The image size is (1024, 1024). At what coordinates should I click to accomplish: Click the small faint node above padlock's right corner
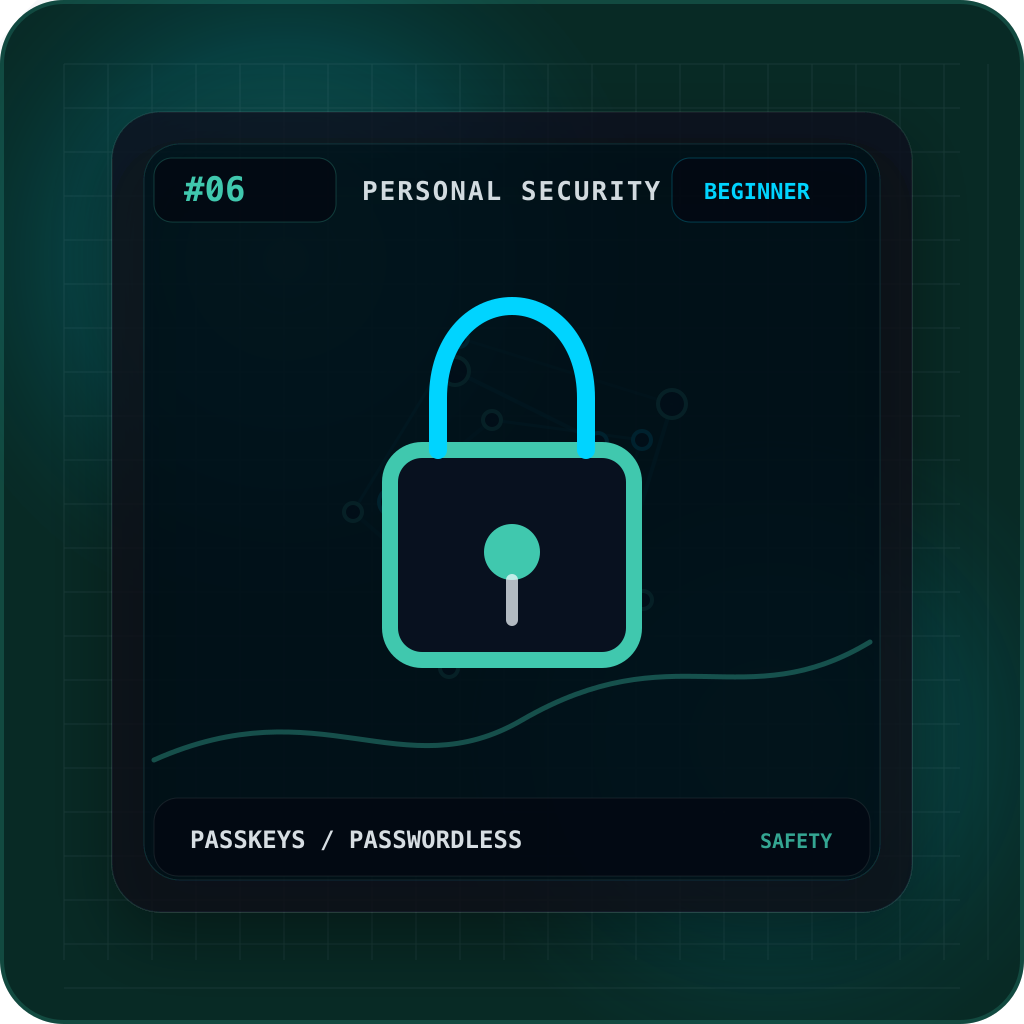pos(642,440)
